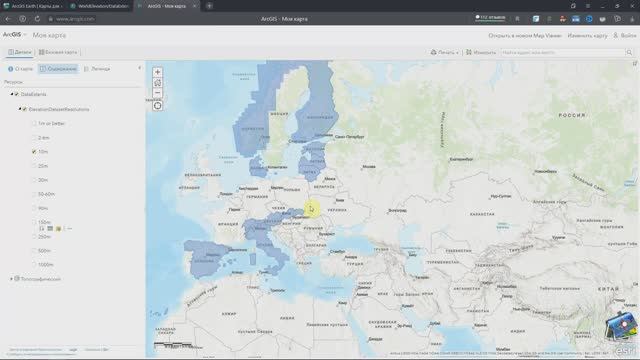Open pop-out icon at map corner
Image resolution: width=640 pixels, height=360 pixels.
[x=635, y=63]
